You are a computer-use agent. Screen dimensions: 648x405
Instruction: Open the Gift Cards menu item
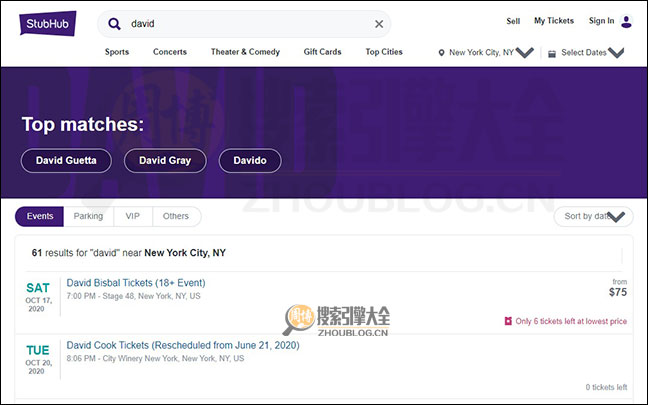322,52
